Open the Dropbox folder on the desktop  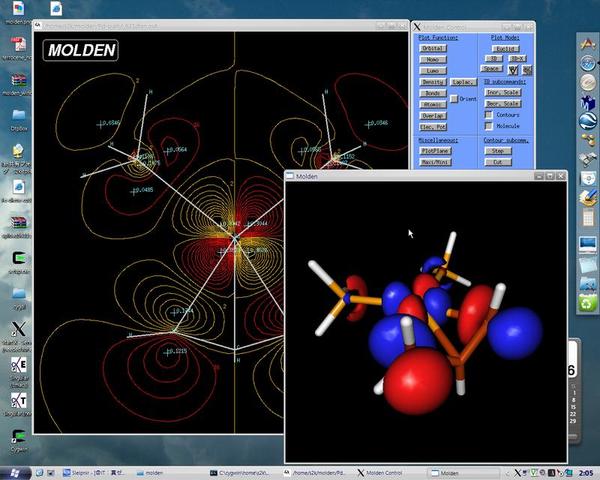(18, 115)
